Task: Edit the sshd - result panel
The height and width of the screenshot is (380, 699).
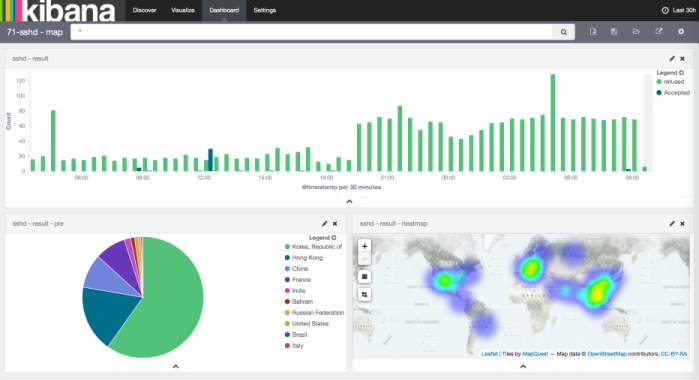Action: [x=672, y=58]
